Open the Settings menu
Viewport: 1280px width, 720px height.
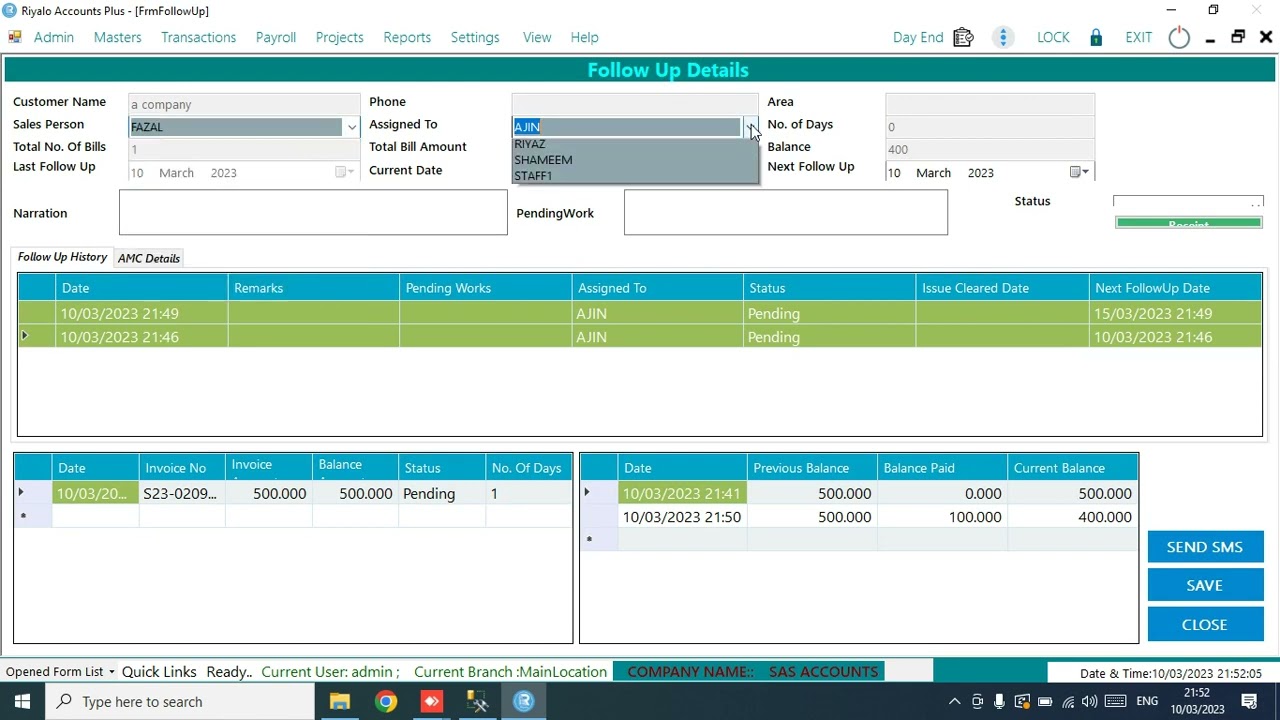point(475,37)
